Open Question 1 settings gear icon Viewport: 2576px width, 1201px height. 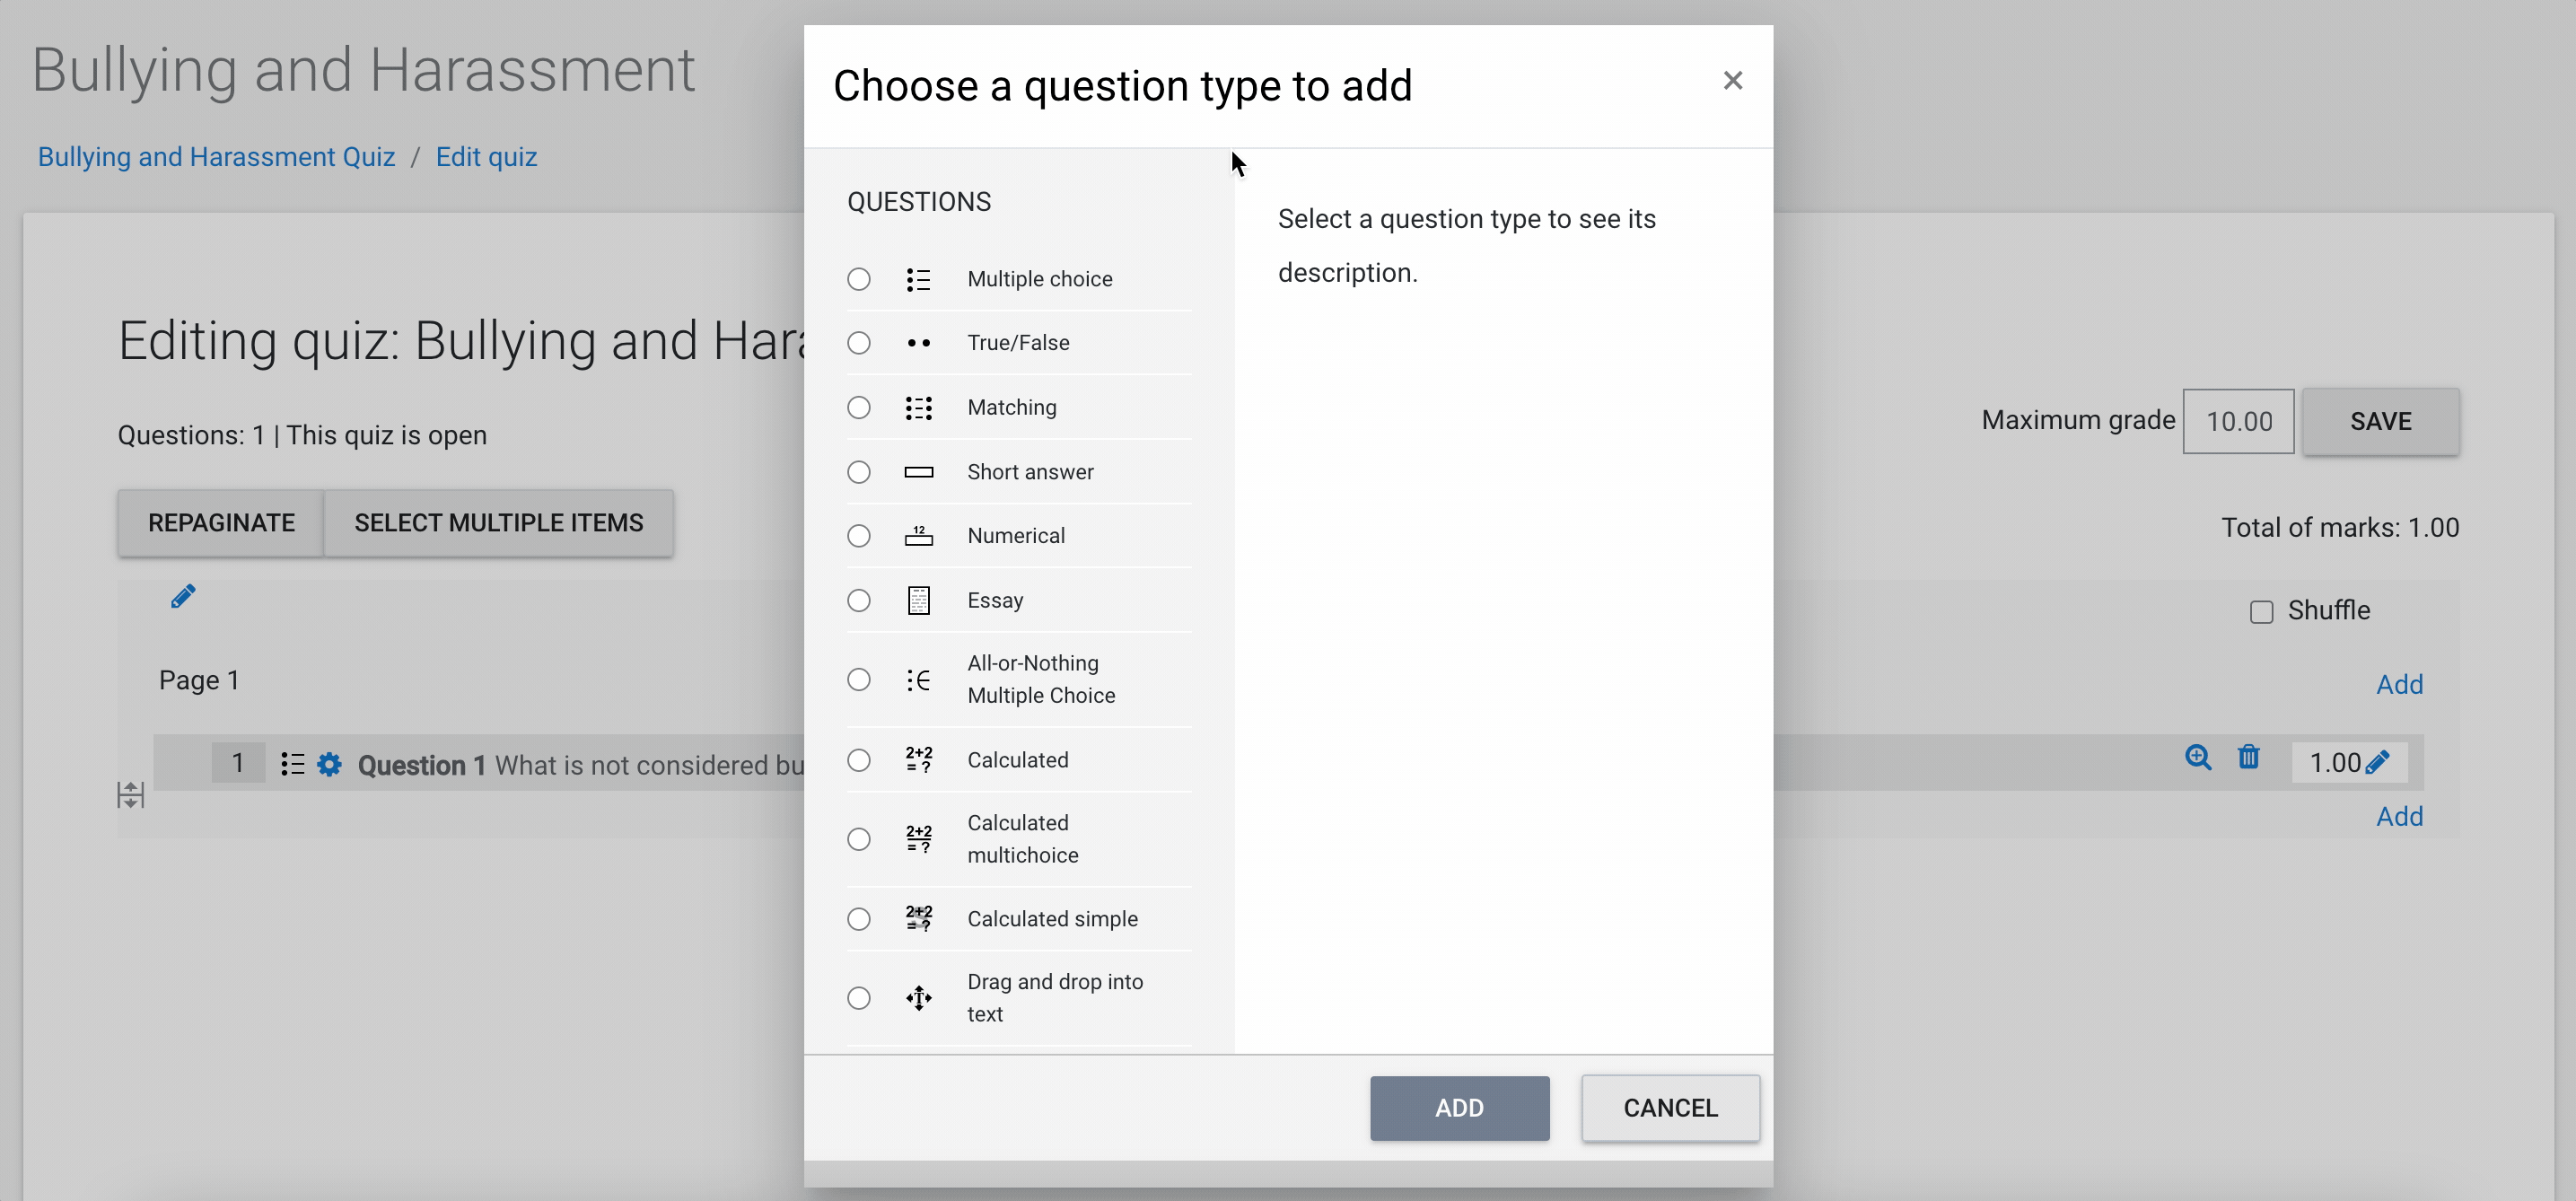tap(329, 765)
